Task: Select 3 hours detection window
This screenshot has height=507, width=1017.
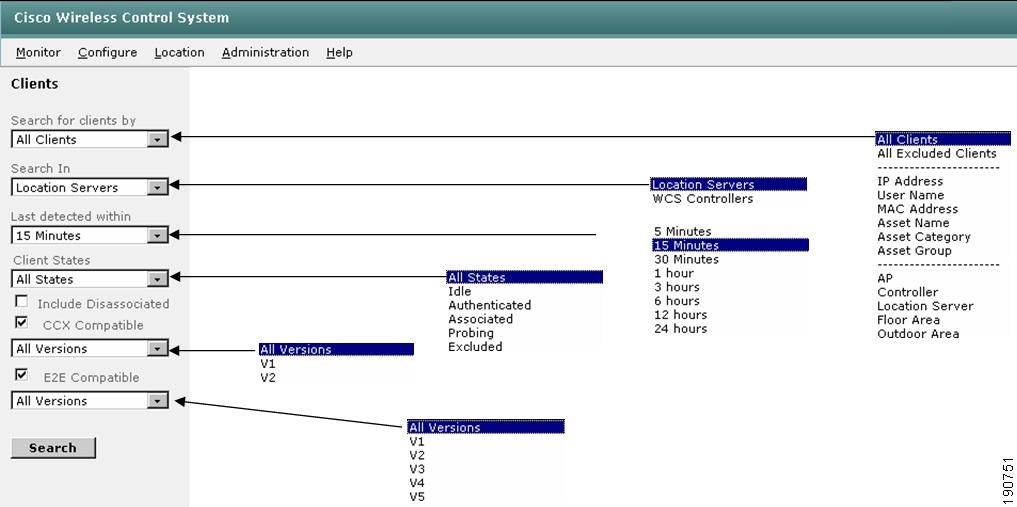Action: pos(677,287)
